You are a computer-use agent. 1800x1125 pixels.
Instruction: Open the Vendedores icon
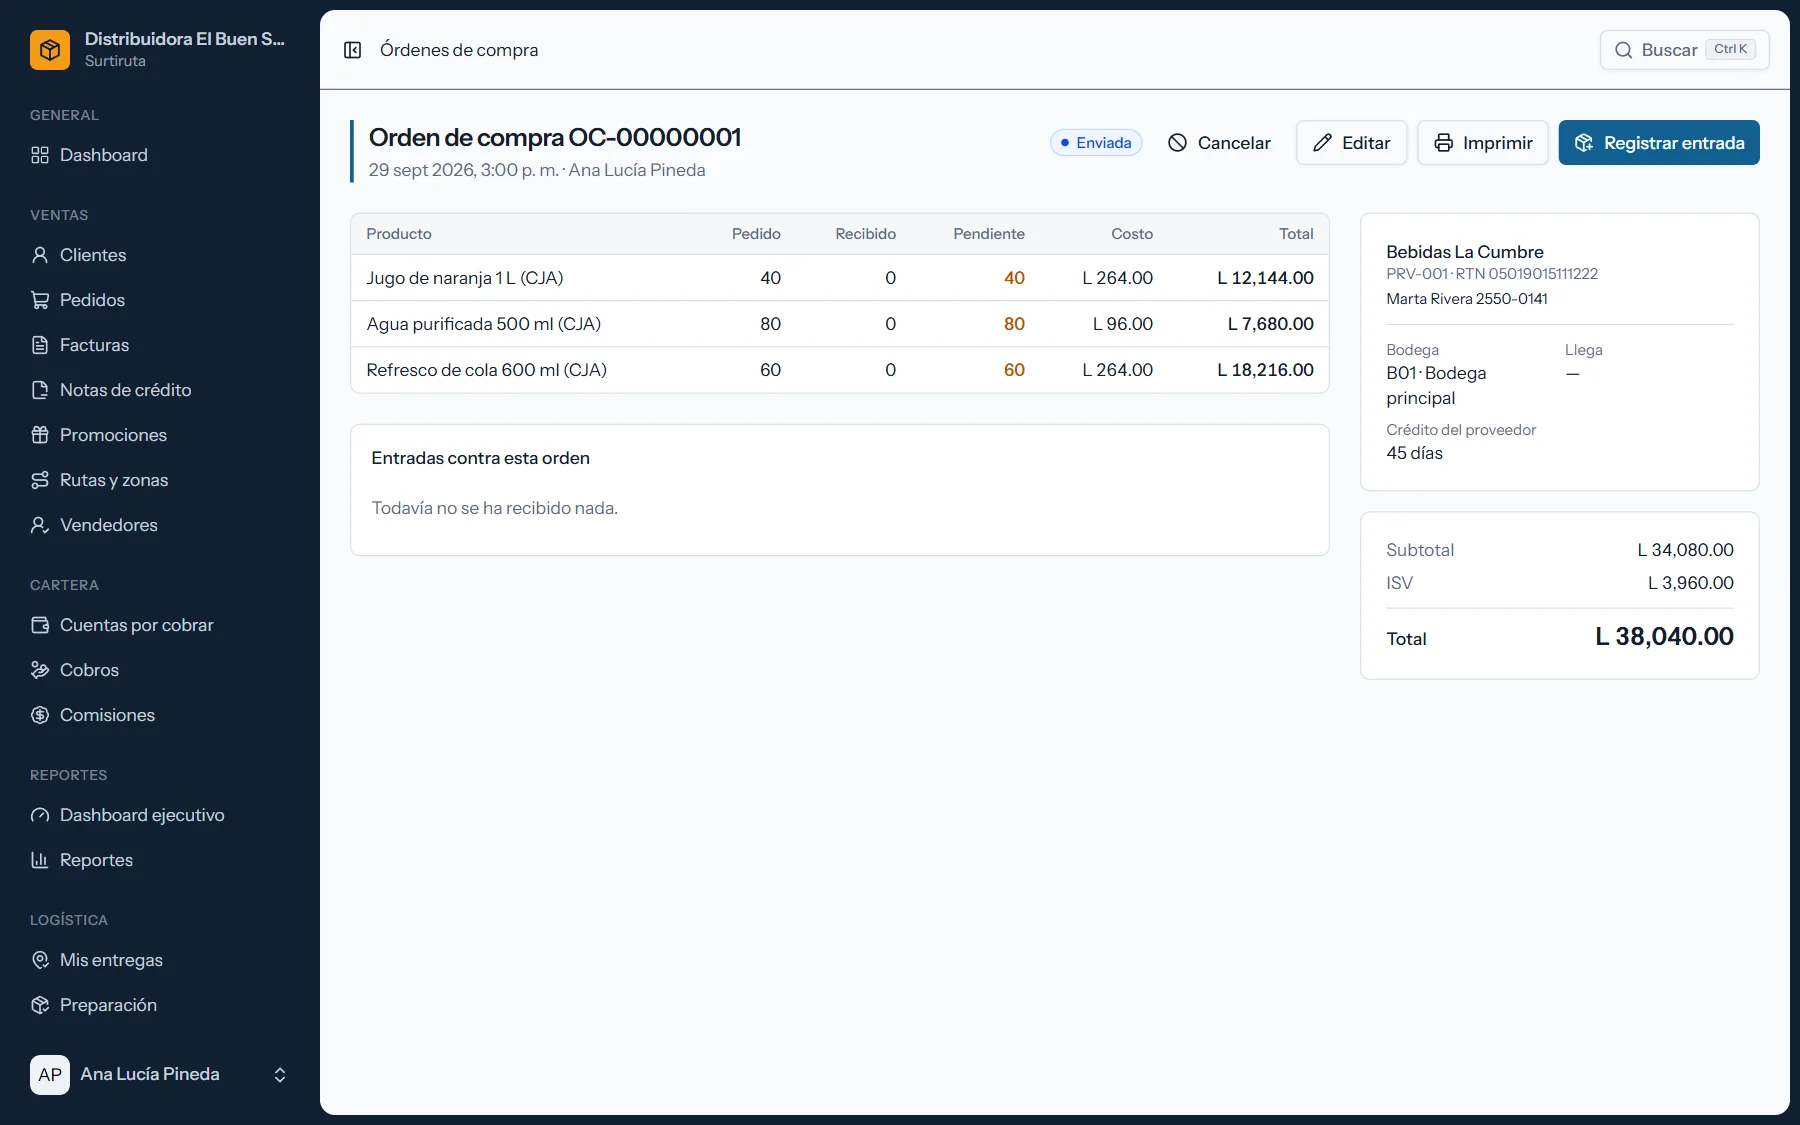tap(40, 525)
